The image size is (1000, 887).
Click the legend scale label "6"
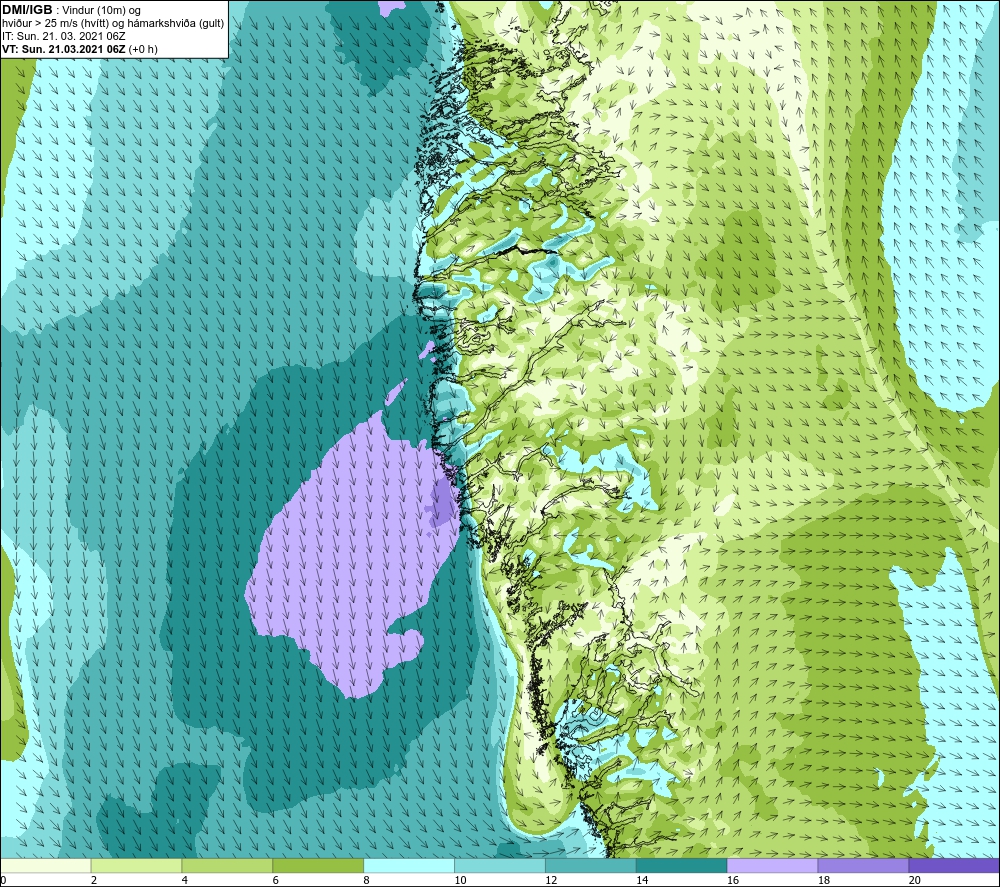click(x=276, y=881)
